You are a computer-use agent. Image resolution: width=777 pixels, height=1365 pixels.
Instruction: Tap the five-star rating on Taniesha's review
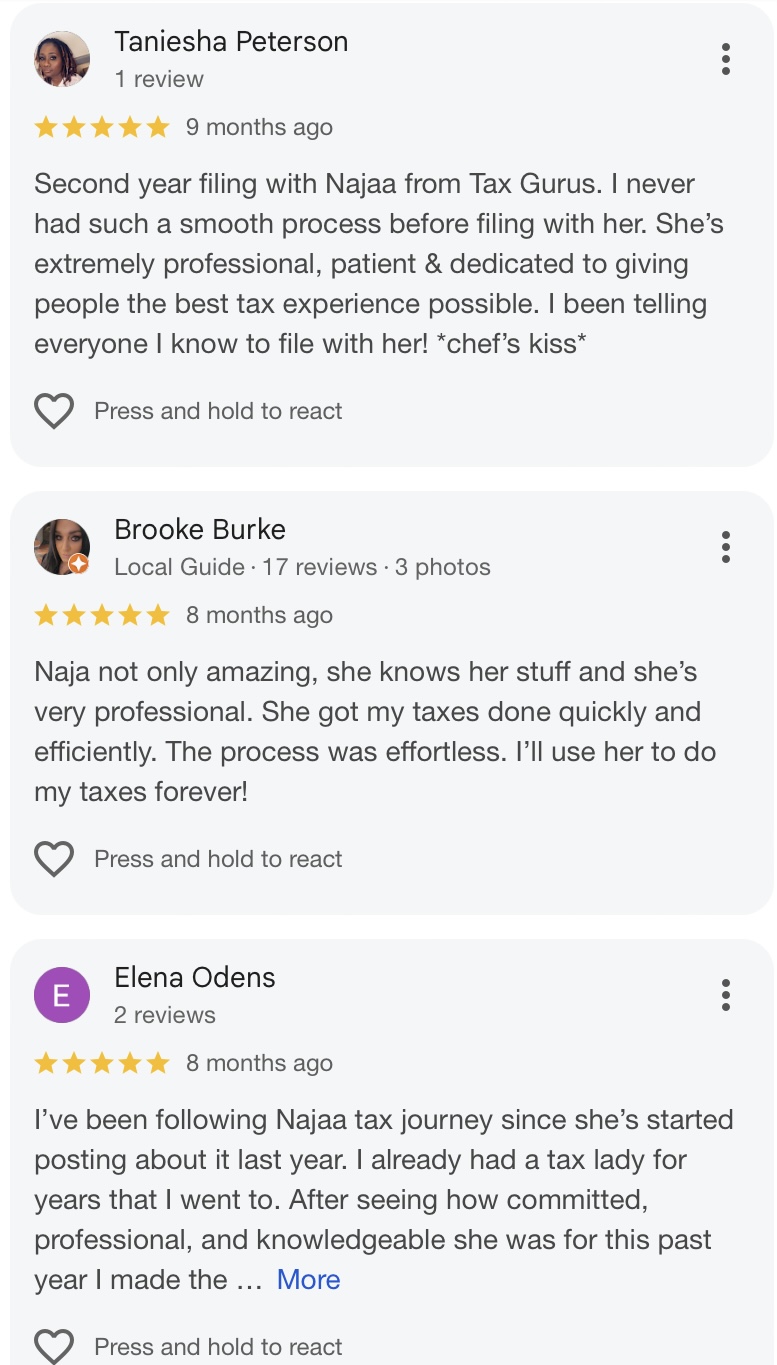(102, 127)
